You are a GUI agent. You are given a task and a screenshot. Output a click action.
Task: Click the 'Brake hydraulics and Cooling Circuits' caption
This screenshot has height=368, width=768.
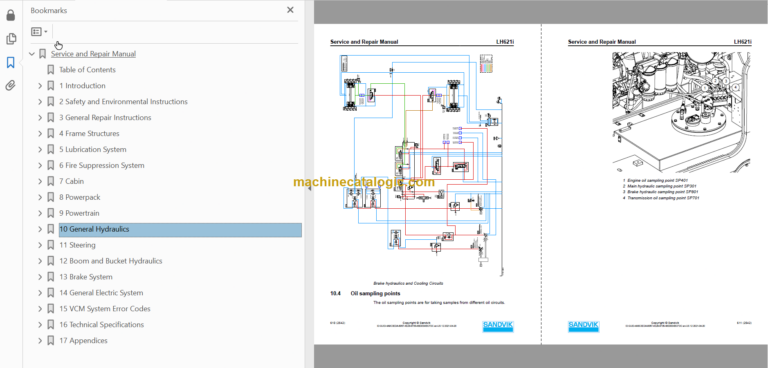(x=408, y=283)
